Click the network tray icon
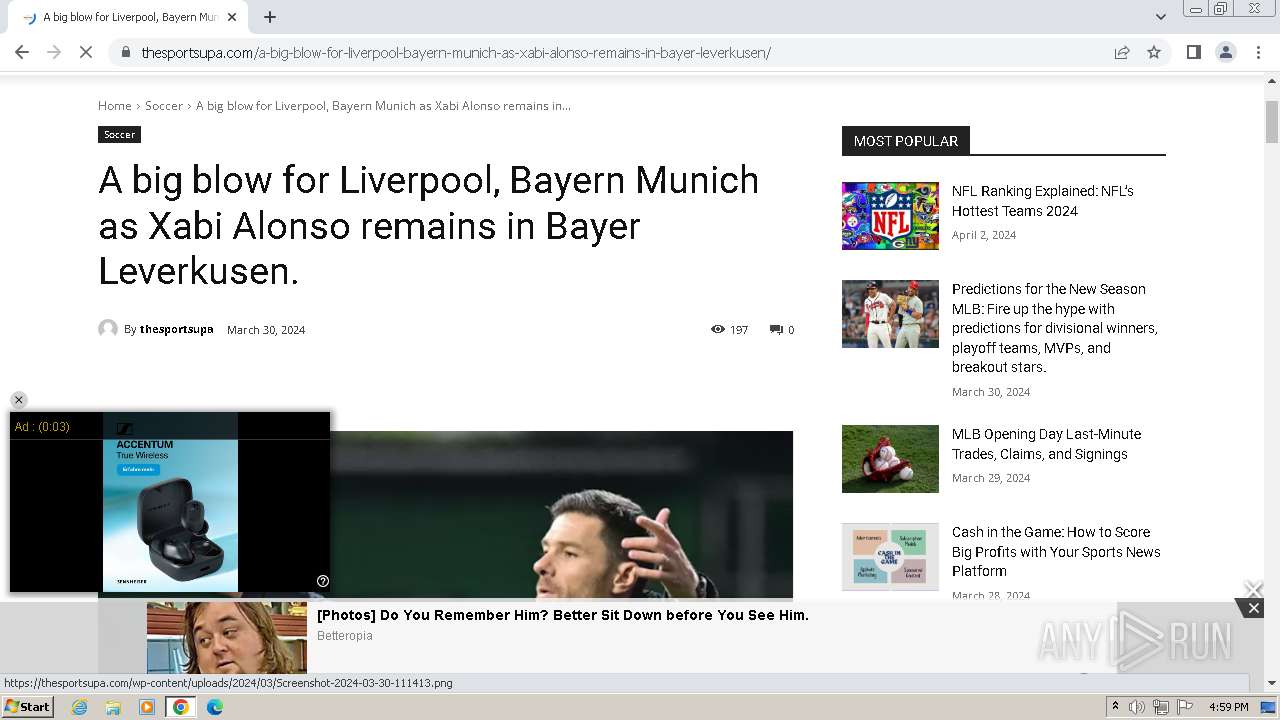The width and height of the screenshot is (1280, 720). 1161,707
